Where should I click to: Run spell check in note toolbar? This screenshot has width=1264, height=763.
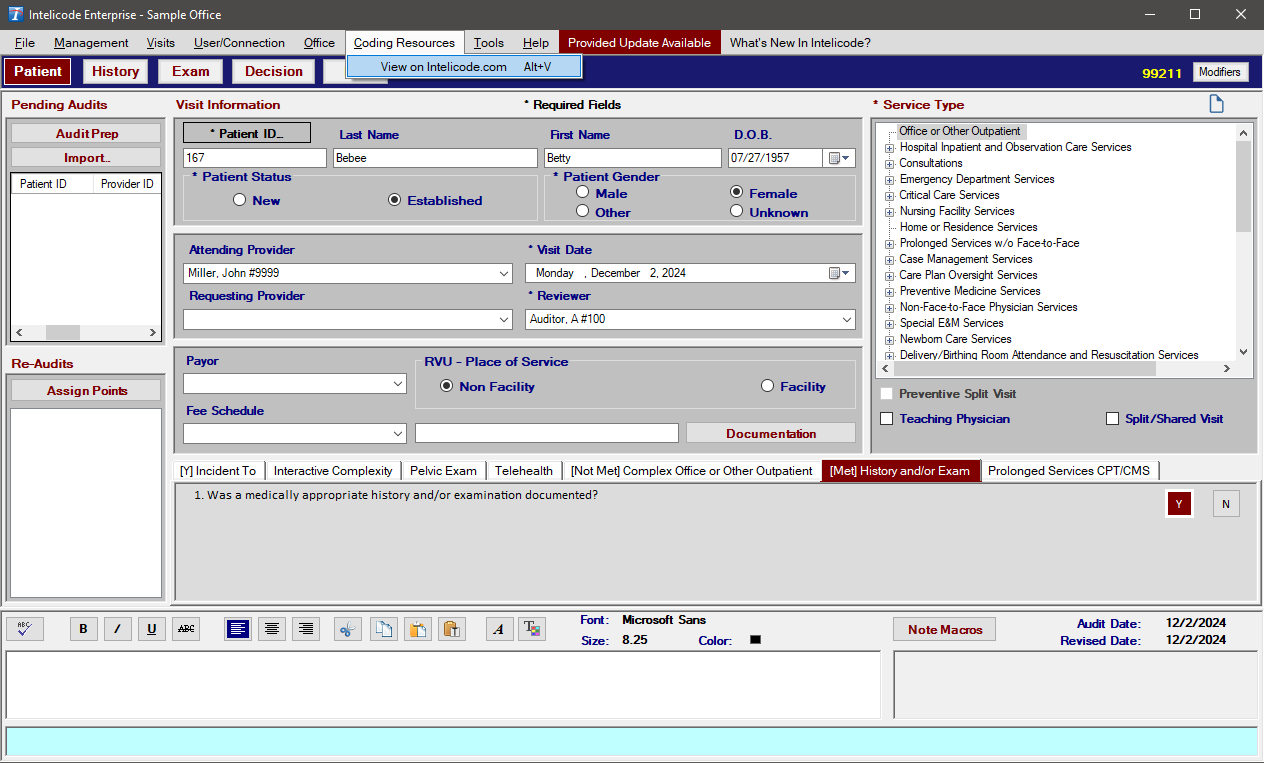pyautogui.click(x=25, y=629)
